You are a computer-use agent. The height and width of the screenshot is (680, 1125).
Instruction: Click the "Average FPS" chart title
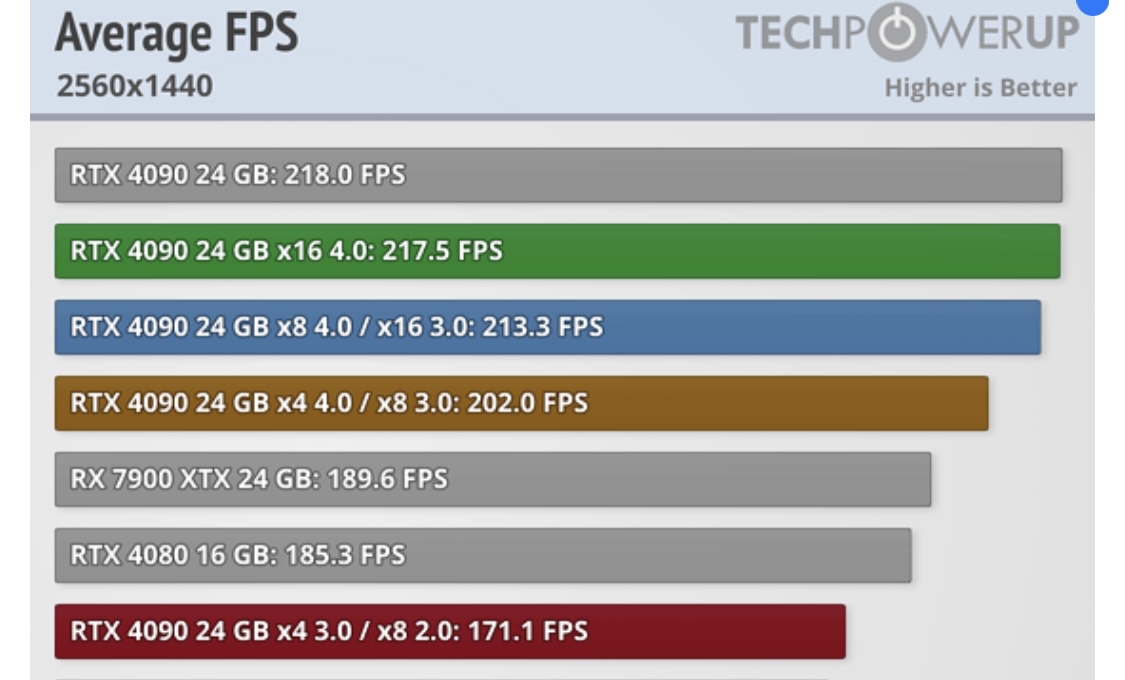point(176,34)
